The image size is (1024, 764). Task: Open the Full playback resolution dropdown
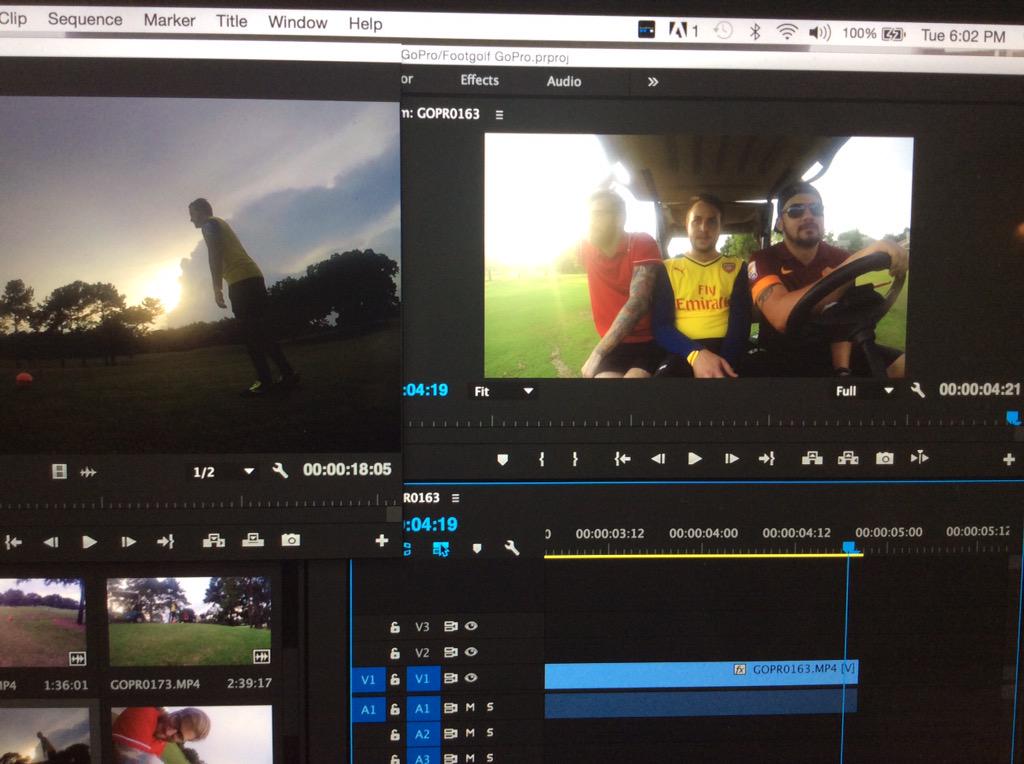[x=863, y=390]
